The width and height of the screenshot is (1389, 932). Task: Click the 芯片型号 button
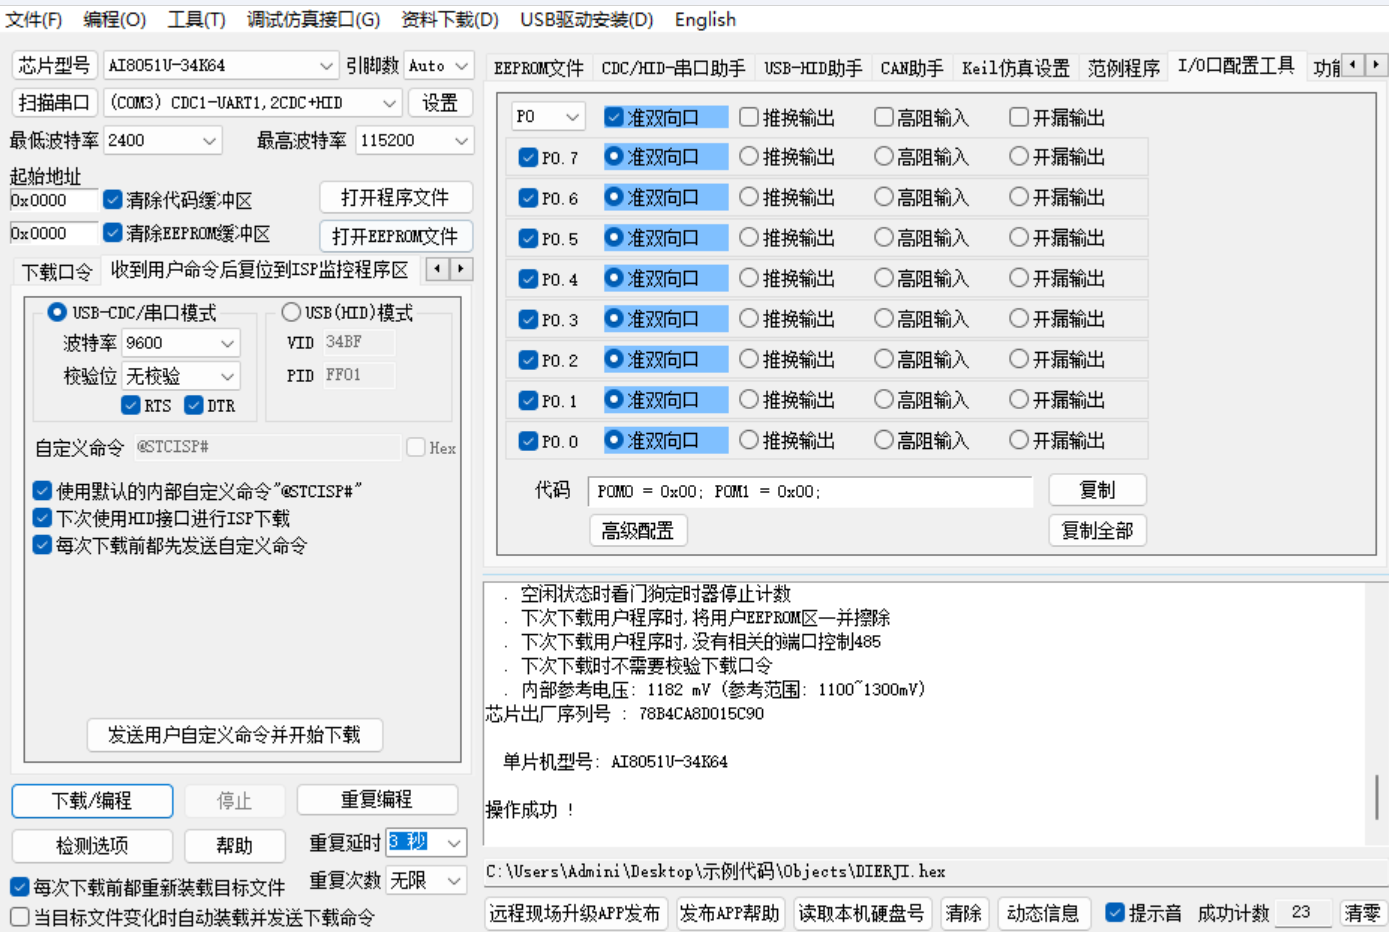click(54, 65)
